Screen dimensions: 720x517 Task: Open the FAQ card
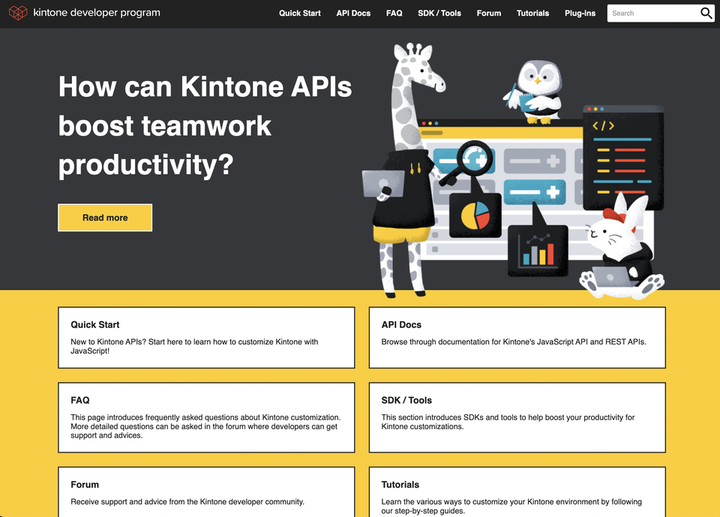[x=207, y=417]
